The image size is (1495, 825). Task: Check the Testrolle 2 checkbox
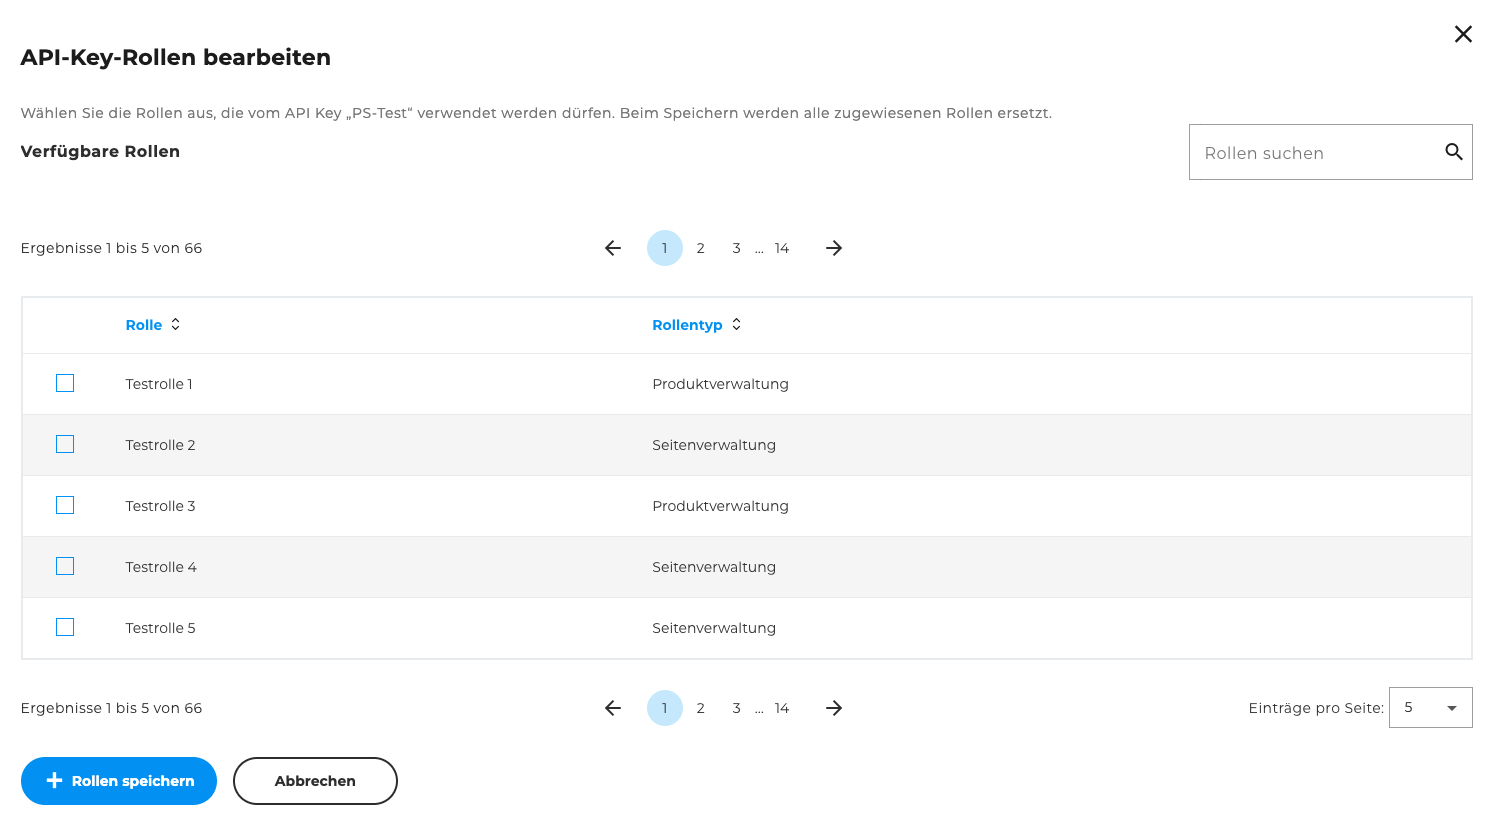click(x=65, y=444)
